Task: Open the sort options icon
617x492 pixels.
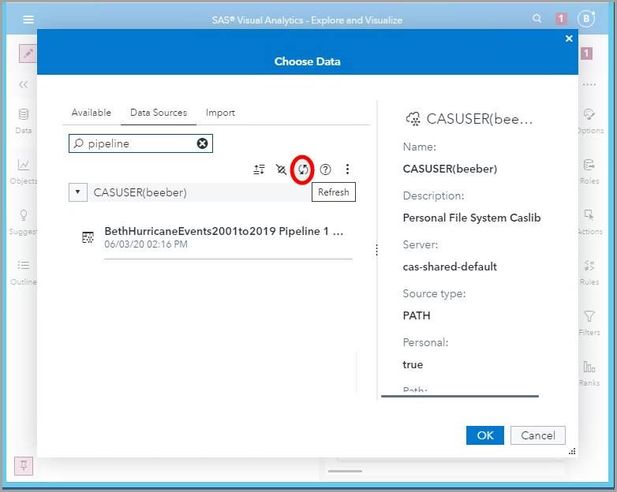Action: [259, 169]
